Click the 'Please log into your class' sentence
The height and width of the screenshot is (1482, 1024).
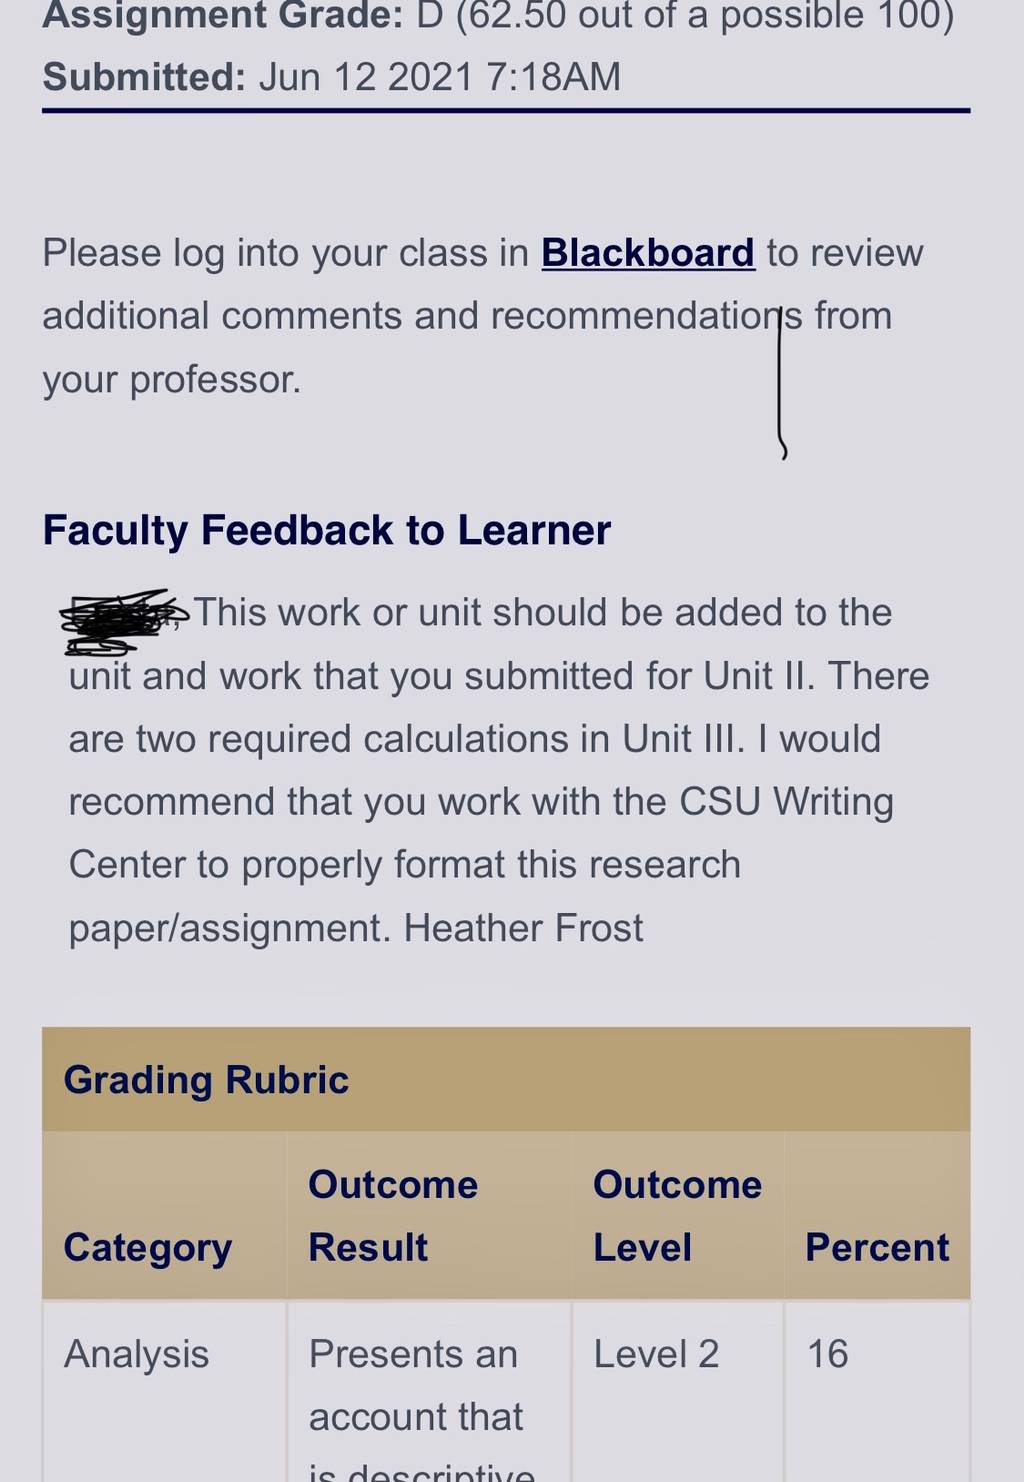tap(482, 316)
